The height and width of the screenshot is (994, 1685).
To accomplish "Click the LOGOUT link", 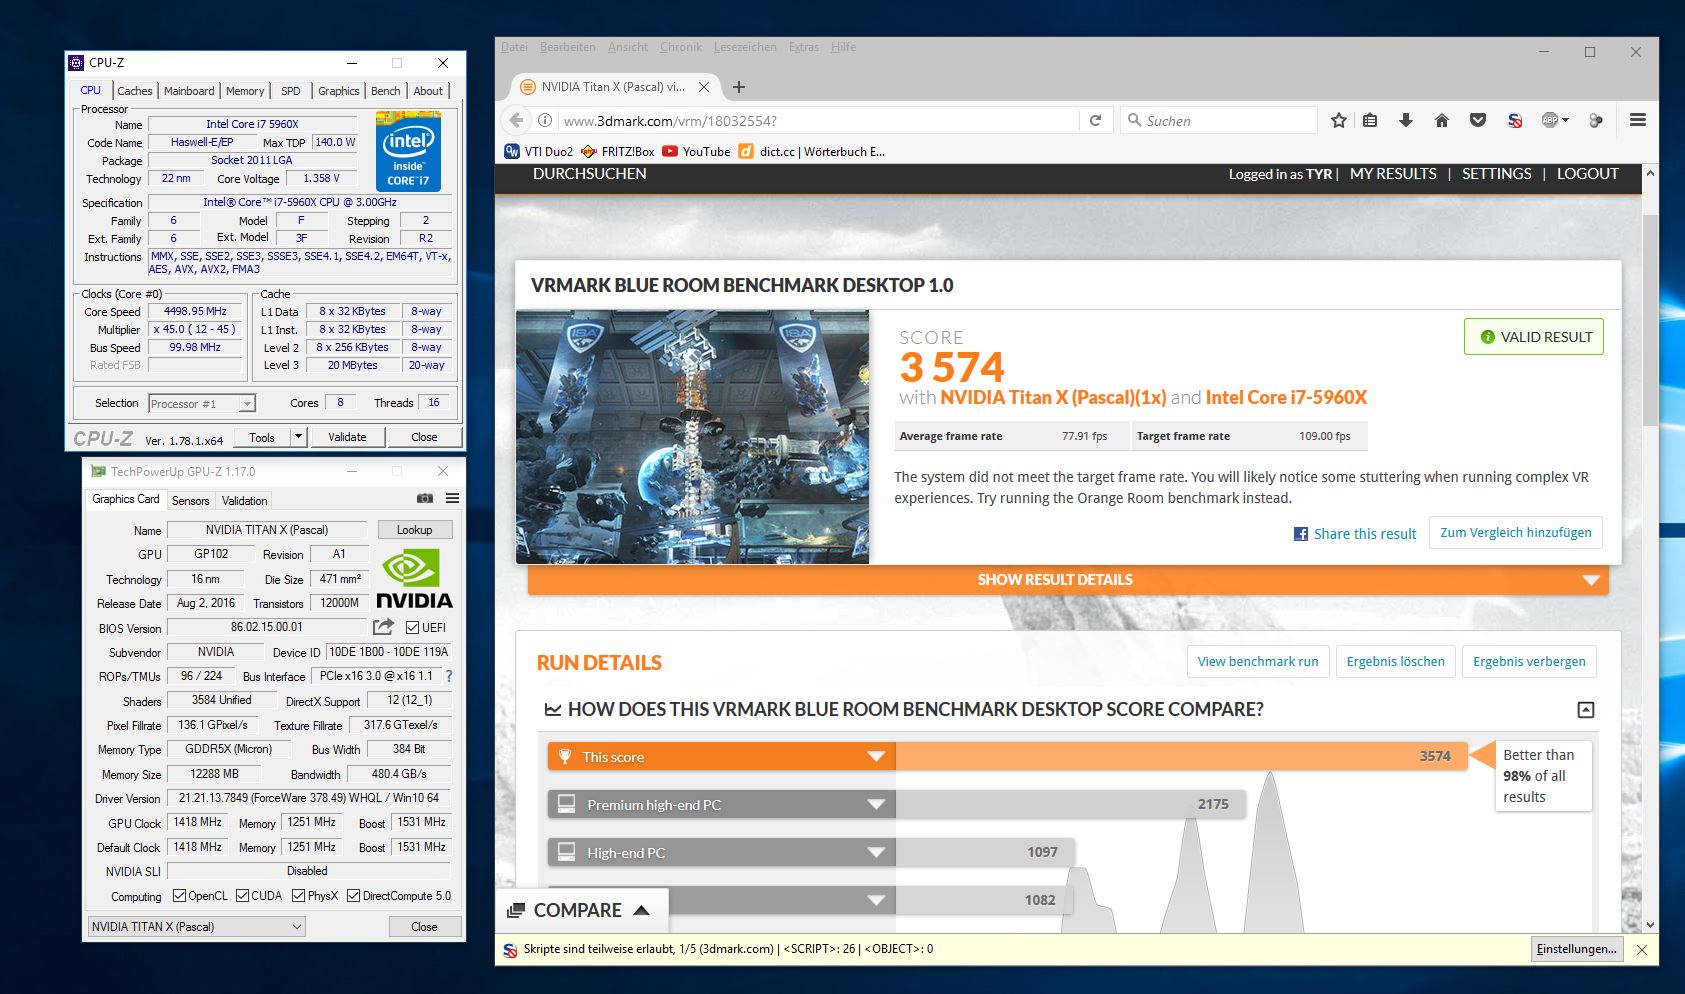I will (1587, 174).
